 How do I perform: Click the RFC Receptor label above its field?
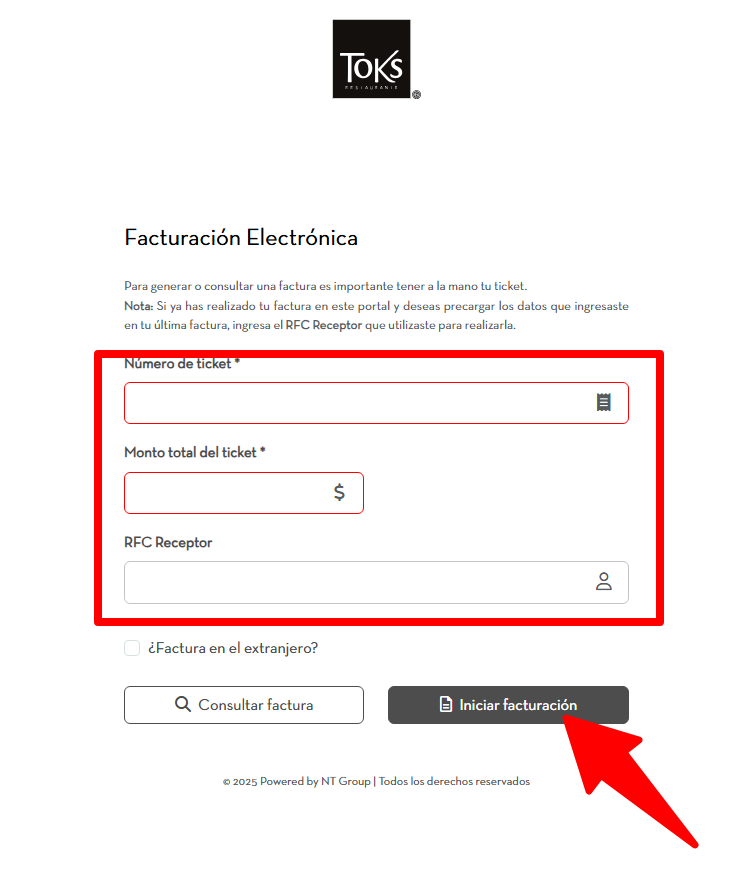pyautogui.click(x=168, y=543)
